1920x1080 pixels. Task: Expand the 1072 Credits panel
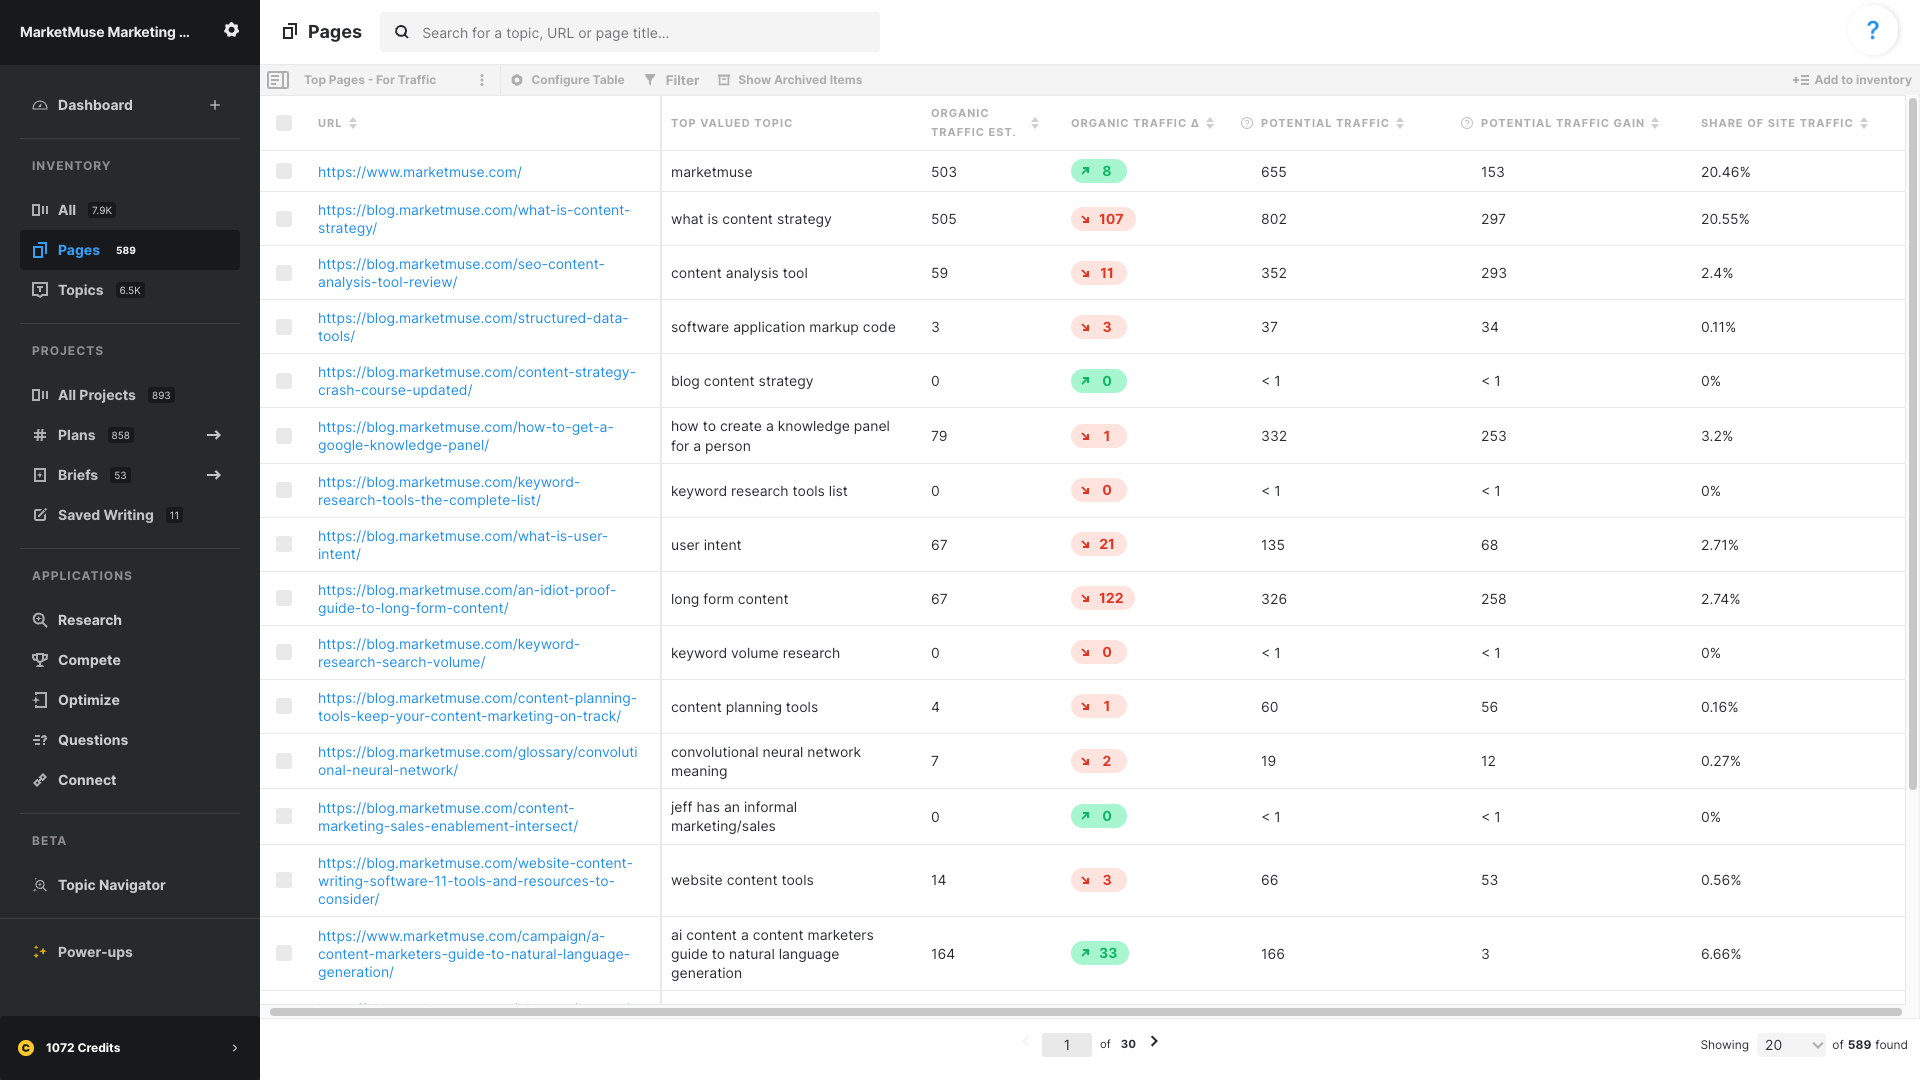tap(130, 1048)
